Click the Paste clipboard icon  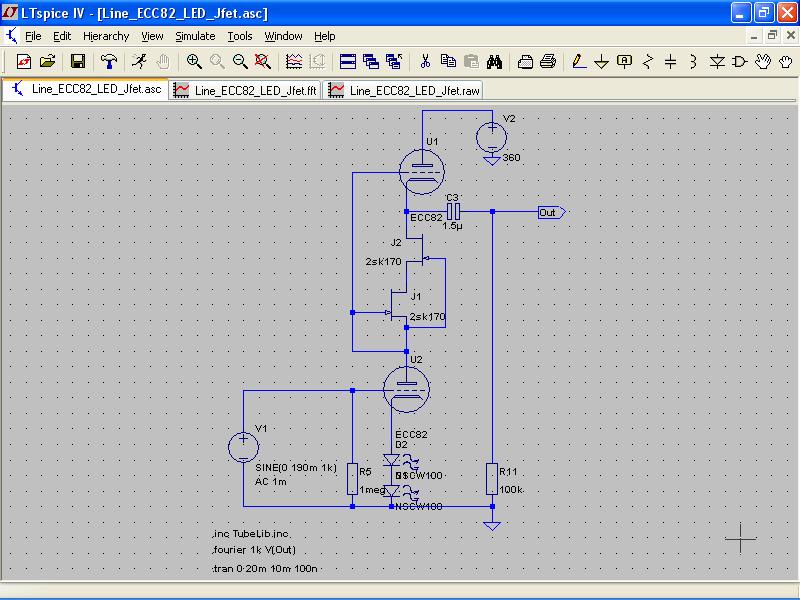tap(471, 62)
